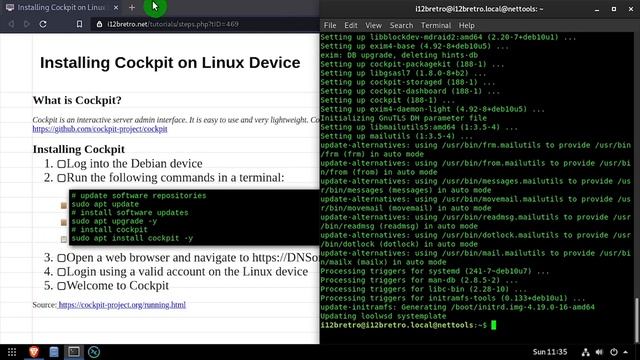Viewport: 640px width, 360px height.
Task: Open the applications grid in the taskbar
Action: point(12,352)
